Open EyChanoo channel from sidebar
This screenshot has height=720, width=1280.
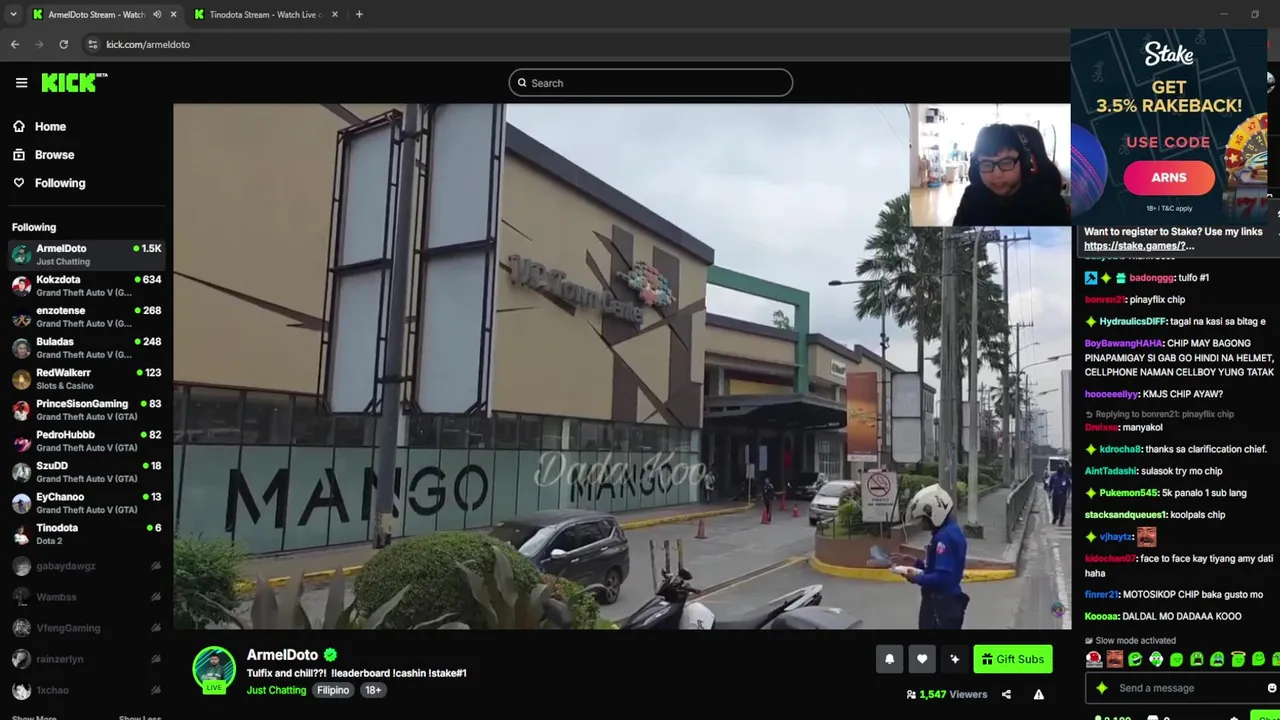pyautogui.click(x=86, y=502)
